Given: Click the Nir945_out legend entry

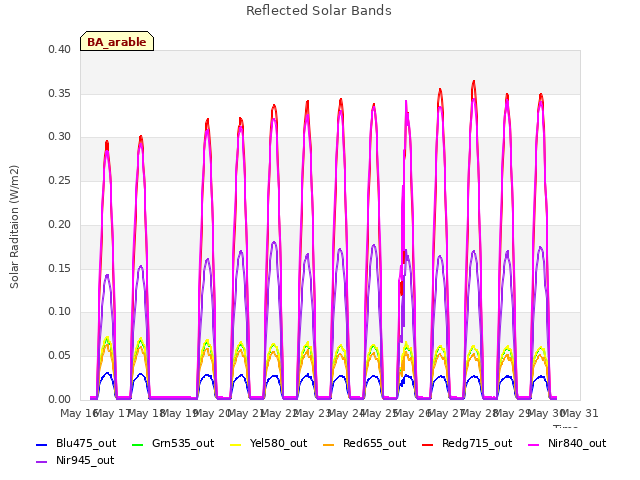Looking at the screenshot, I should (x=75, y=460).
